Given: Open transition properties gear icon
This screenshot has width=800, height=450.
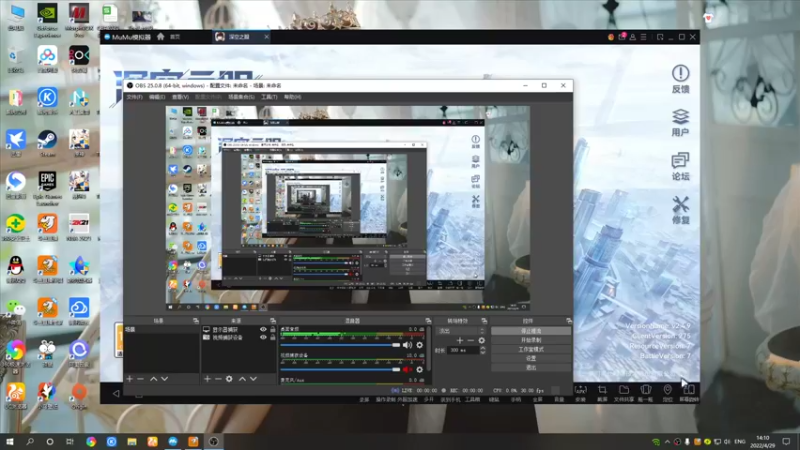Looking at the screenshot, I should (x=482, y=340).
